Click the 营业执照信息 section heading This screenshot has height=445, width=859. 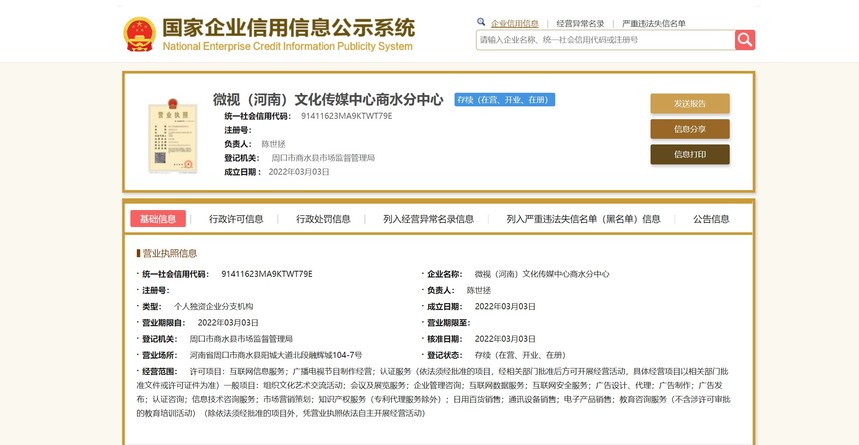(169, 253)
